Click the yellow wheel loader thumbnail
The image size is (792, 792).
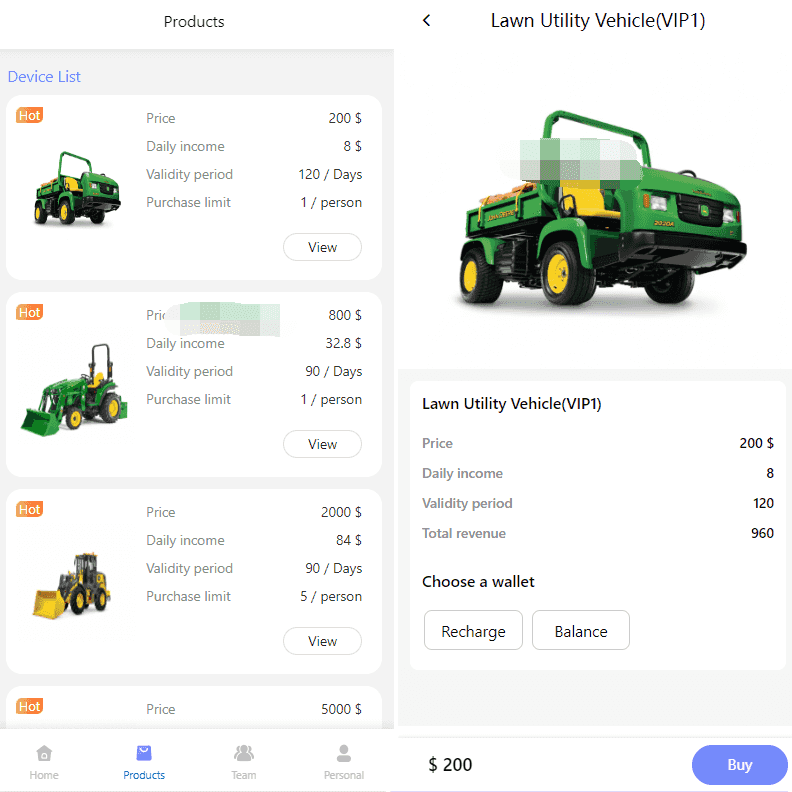tap(71, 586)
